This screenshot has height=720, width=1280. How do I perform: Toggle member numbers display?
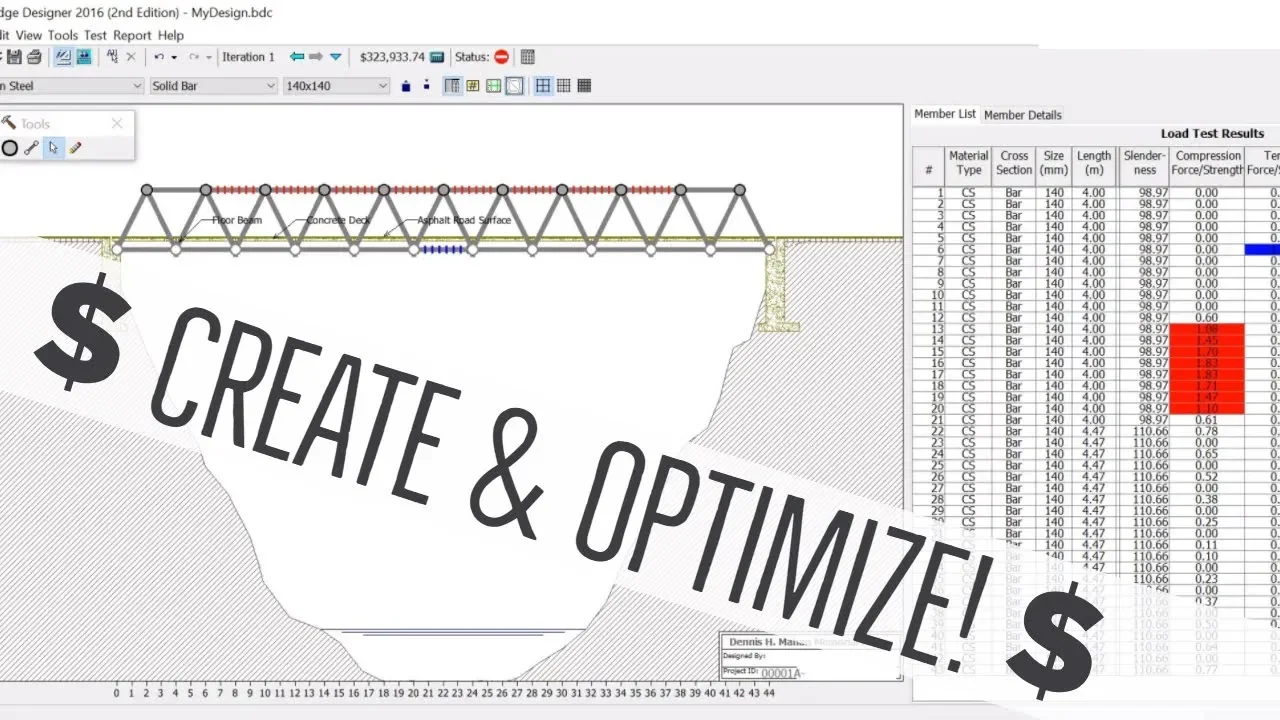(473, 86)
